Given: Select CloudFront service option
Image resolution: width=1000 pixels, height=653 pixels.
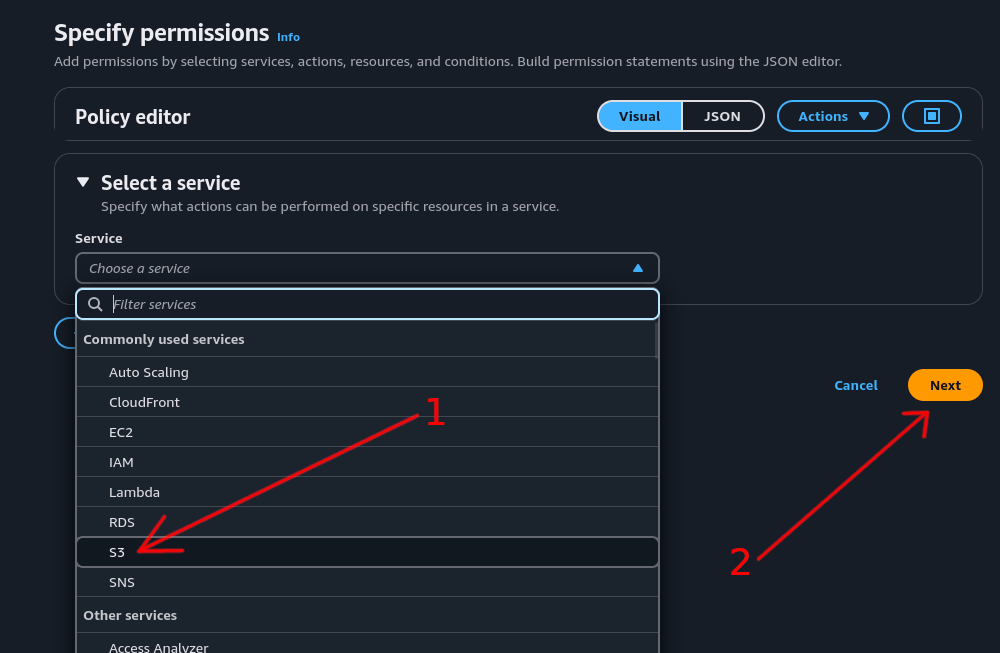Looking at the screenshot, I should pos(144,402).
